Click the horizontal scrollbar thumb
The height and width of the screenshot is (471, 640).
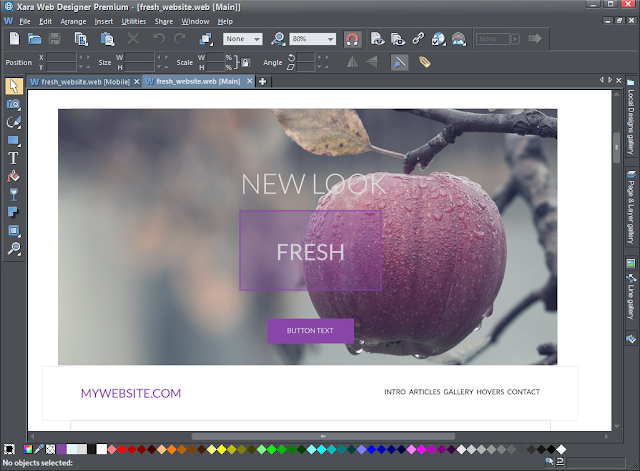coord(323,436)
